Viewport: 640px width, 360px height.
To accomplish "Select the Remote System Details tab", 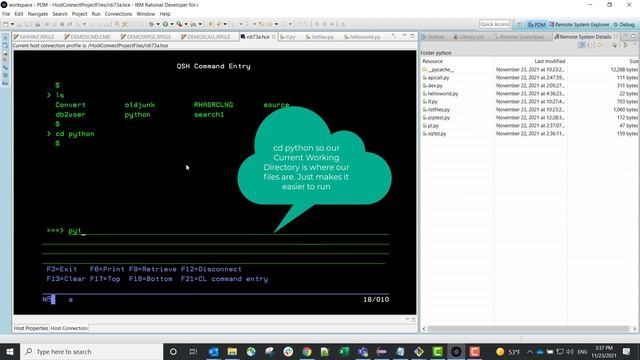I will (x=582, y=37).
